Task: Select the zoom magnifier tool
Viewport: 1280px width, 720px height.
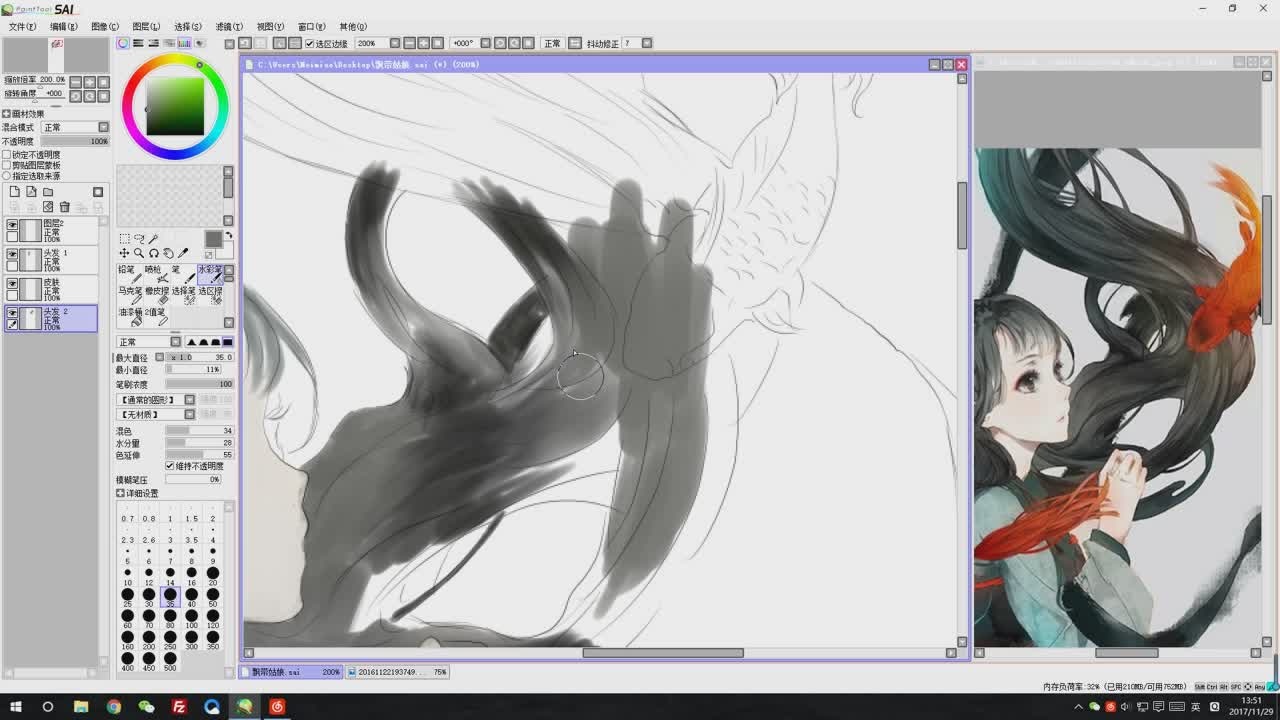Action: [x=139, y=254]
